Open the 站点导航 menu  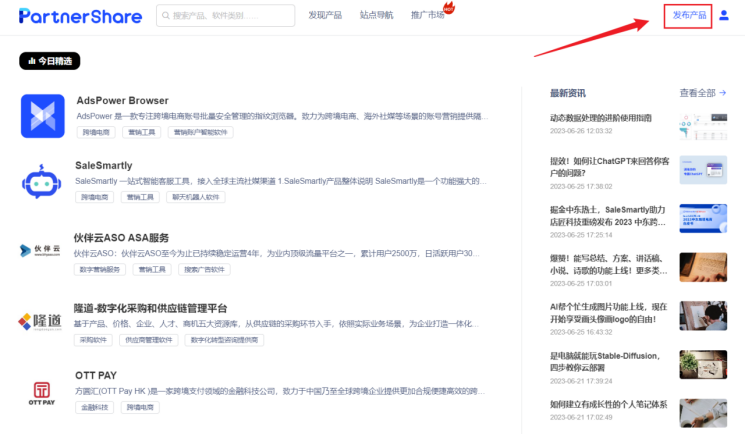pos(376,15)
